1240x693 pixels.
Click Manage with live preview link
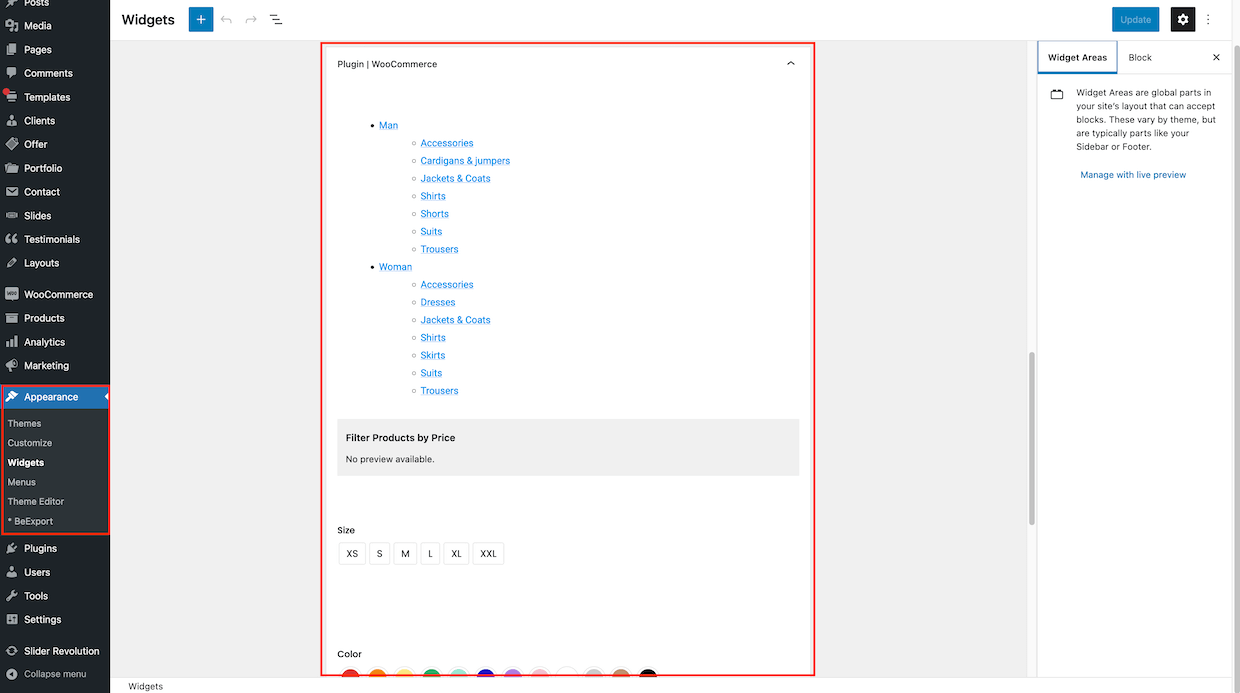pyautogui.click(x=1133, y=175)
